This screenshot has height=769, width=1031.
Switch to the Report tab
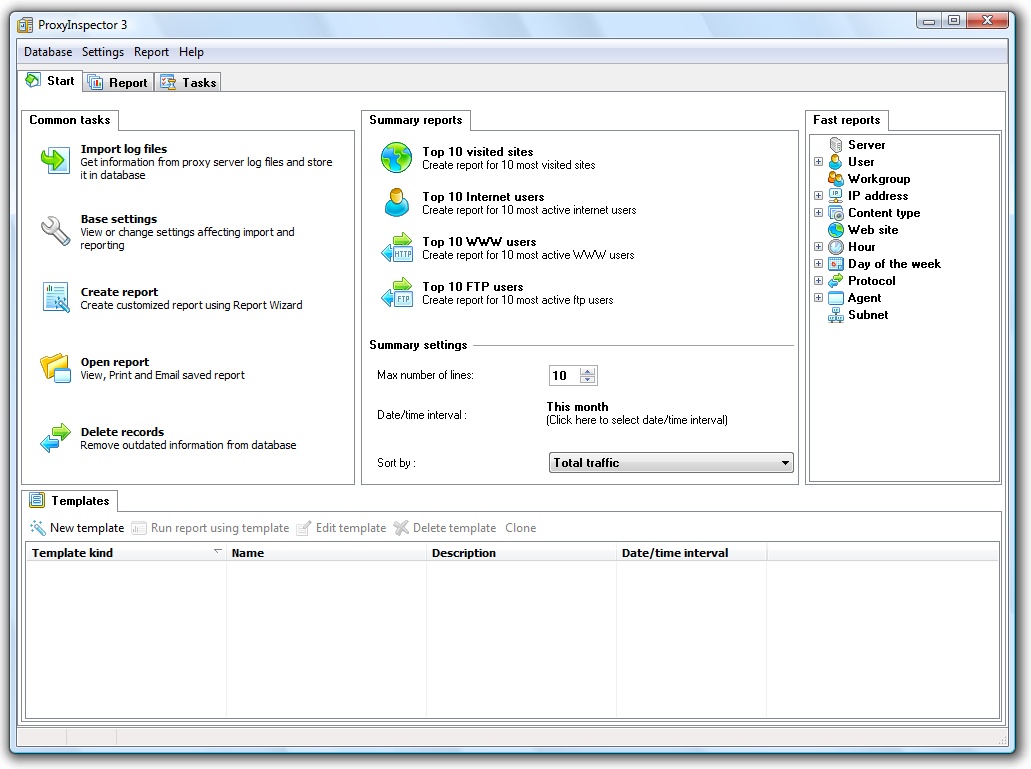tap(118, 83)
